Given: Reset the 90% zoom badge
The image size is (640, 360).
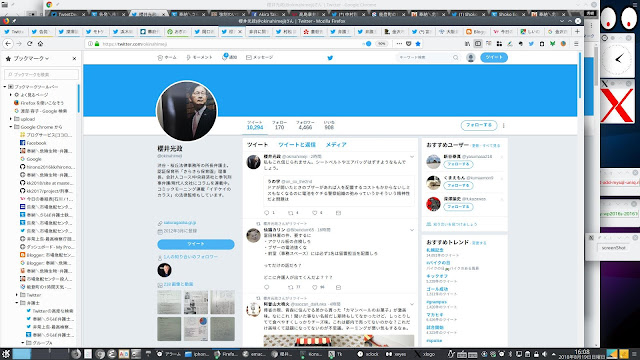Looking at the screenshot, I should click(381, 44).
